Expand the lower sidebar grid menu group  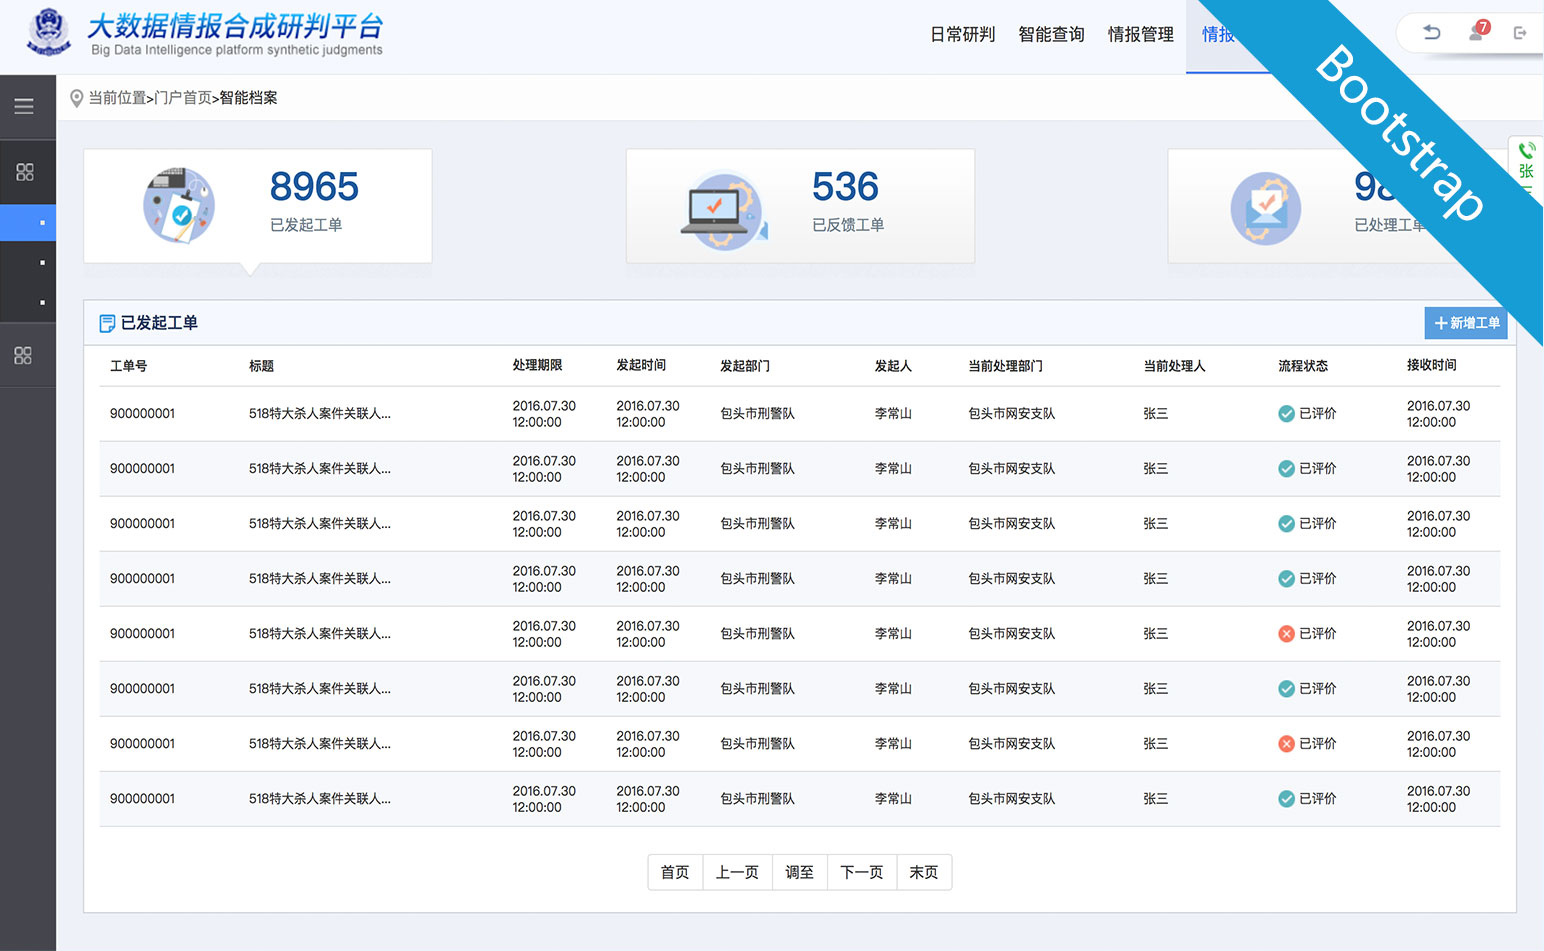pos(23,355)
